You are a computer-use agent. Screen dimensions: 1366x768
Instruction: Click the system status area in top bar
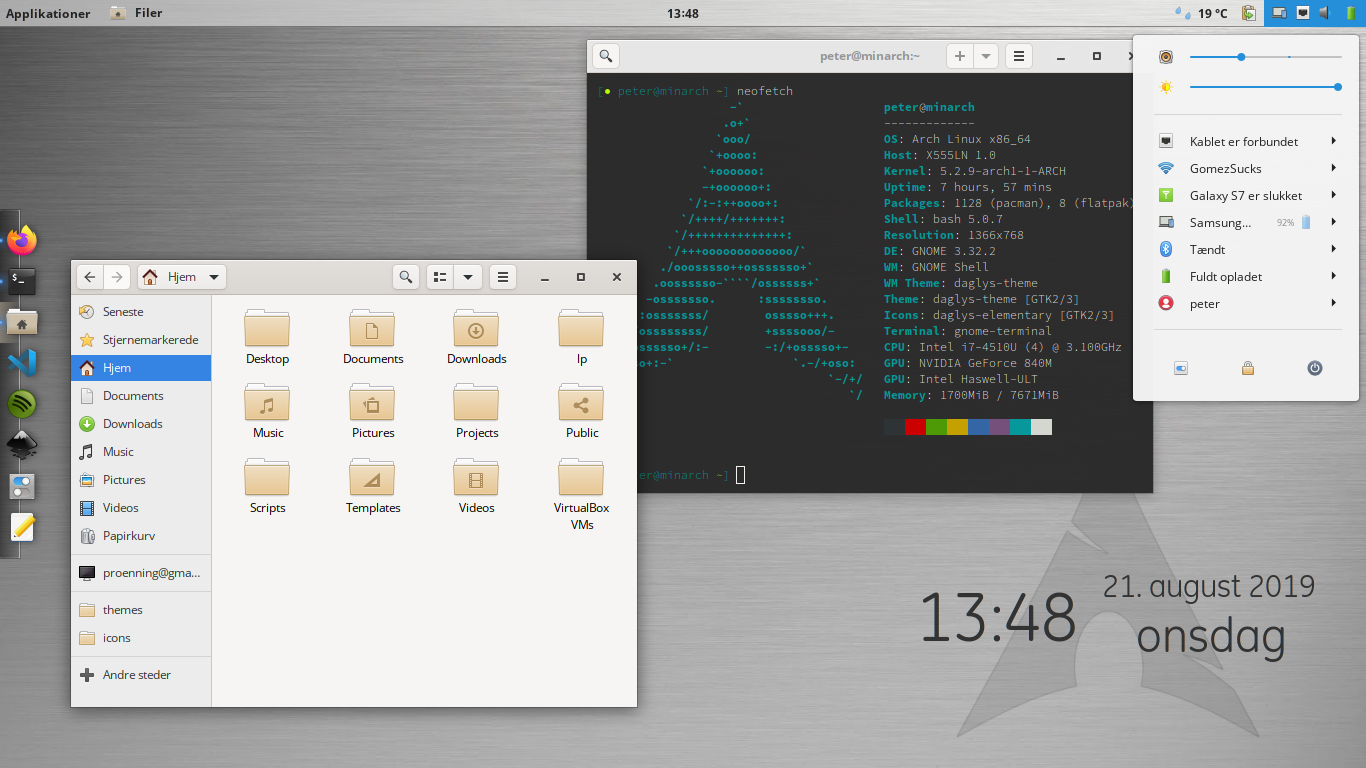(1314, 13)
